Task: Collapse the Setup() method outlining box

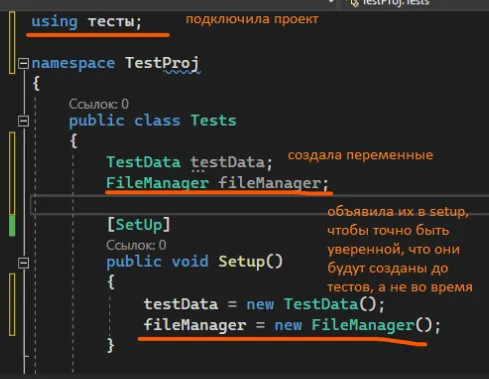Action: 23,263
